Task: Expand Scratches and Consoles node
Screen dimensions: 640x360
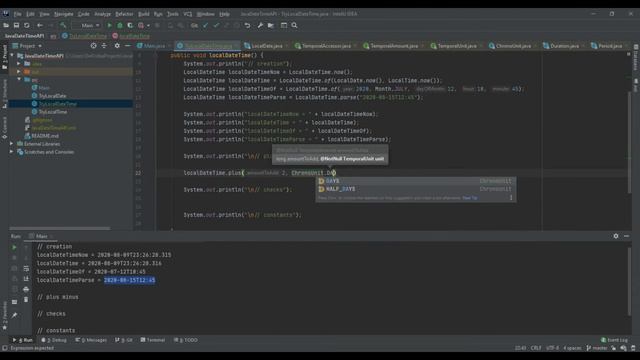Action: [12, 152]
